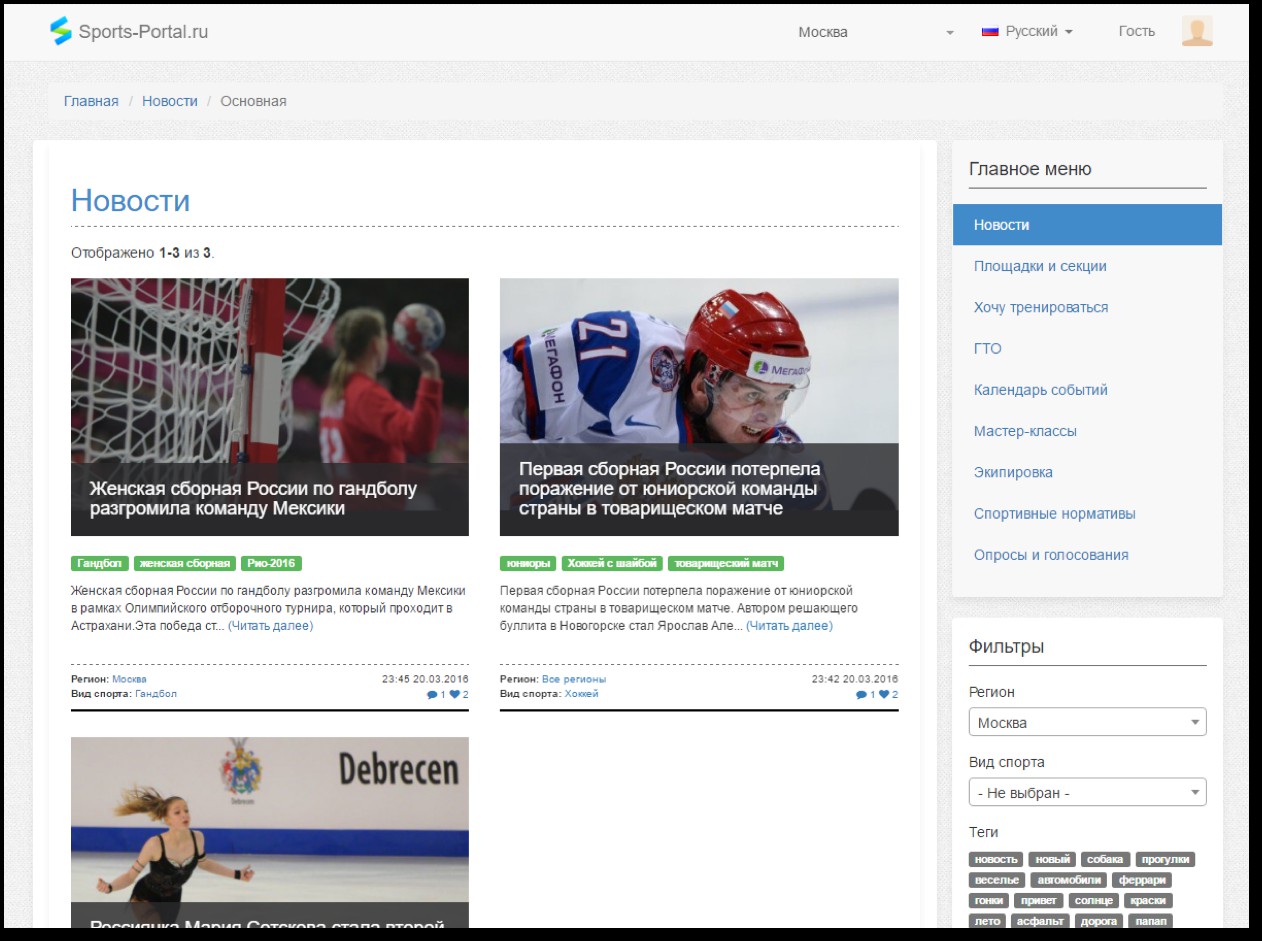Open the guest avatar icon
The width and height of the screenshot is (1262, 941).
click(x=1197, y=31)
